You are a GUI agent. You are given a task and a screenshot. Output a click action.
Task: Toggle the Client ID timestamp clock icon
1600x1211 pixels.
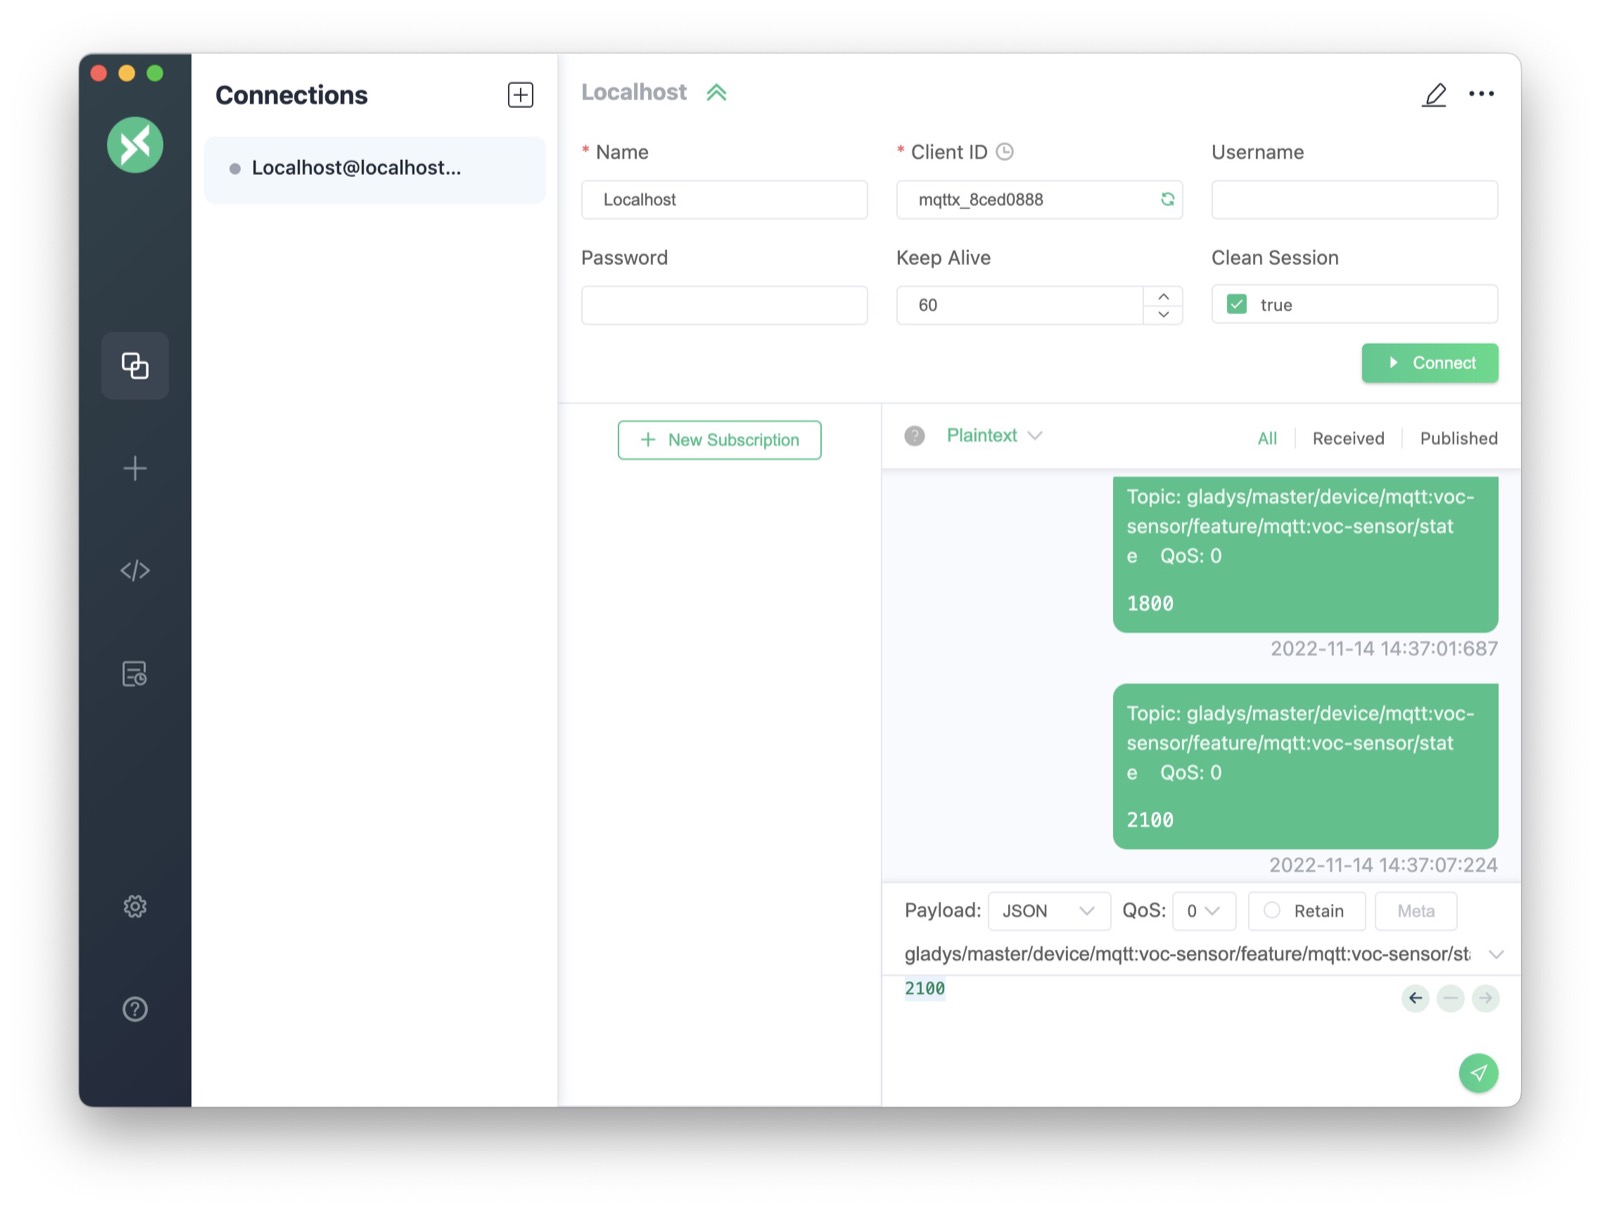pyautogui.click(x=1006, y=151)
